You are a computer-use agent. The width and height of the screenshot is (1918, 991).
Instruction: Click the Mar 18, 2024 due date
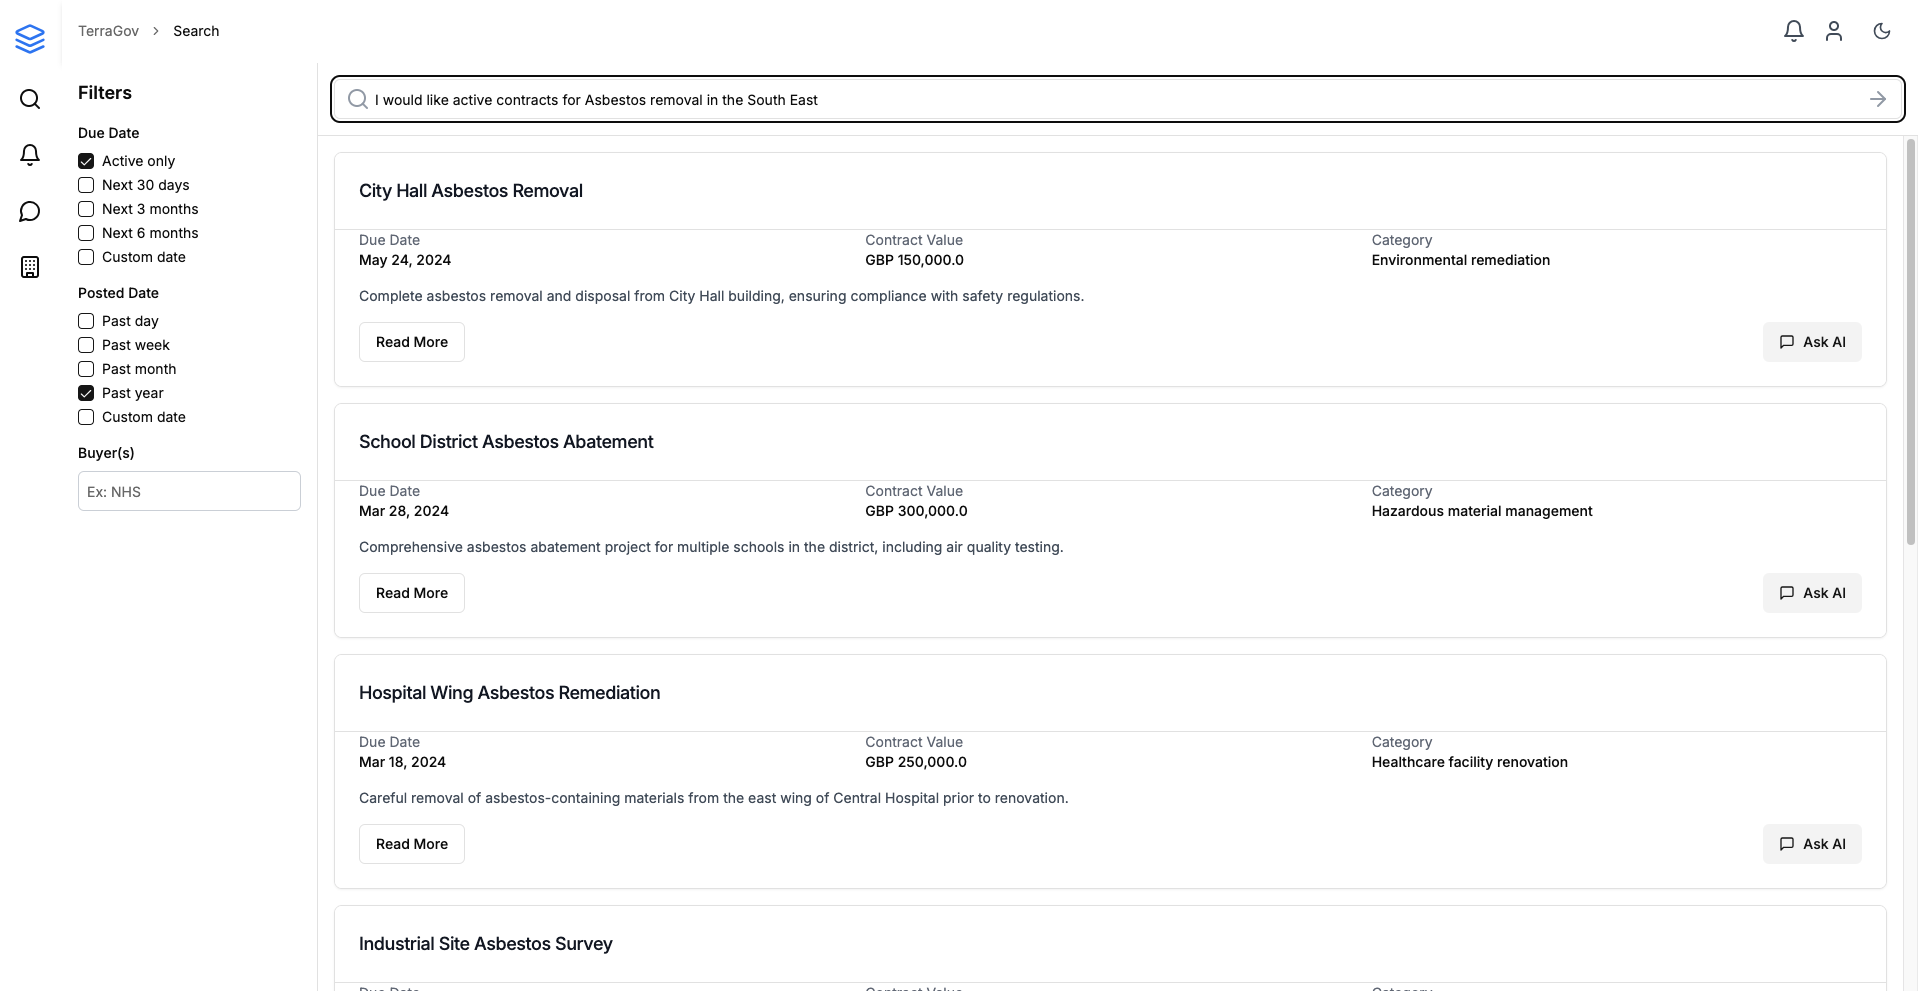tap(402, 762)
